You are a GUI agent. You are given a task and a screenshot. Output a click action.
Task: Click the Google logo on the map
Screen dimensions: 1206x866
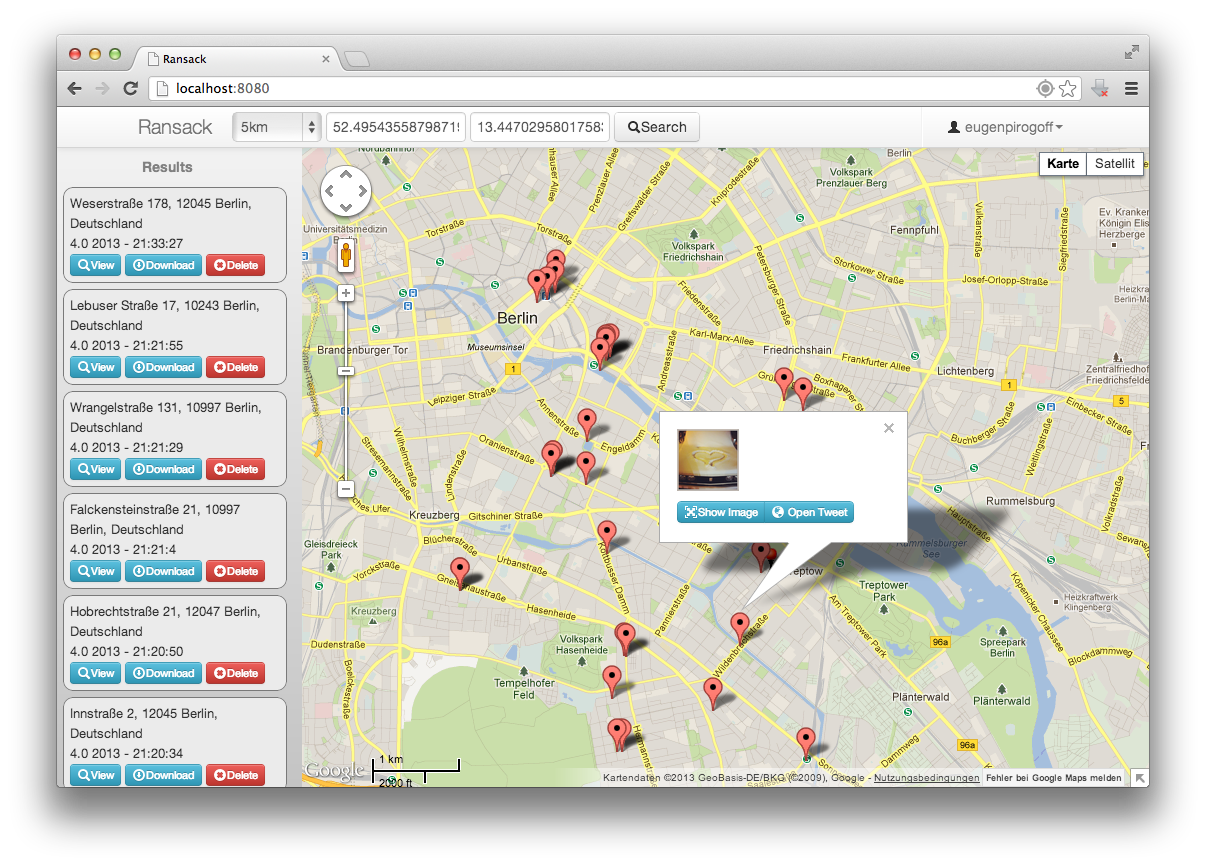coord(335,771)
